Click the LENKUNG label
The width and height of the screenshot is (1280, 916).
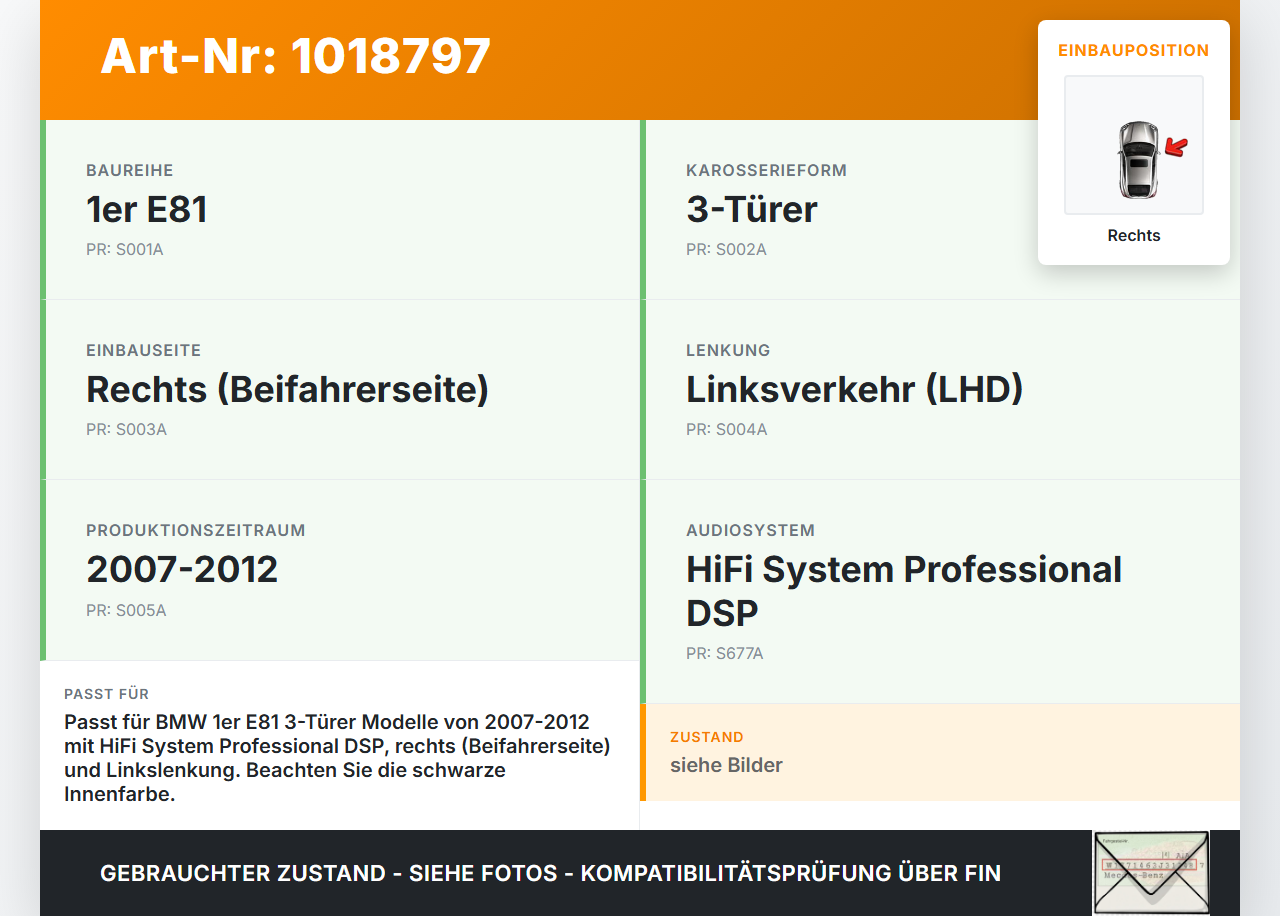728,350
